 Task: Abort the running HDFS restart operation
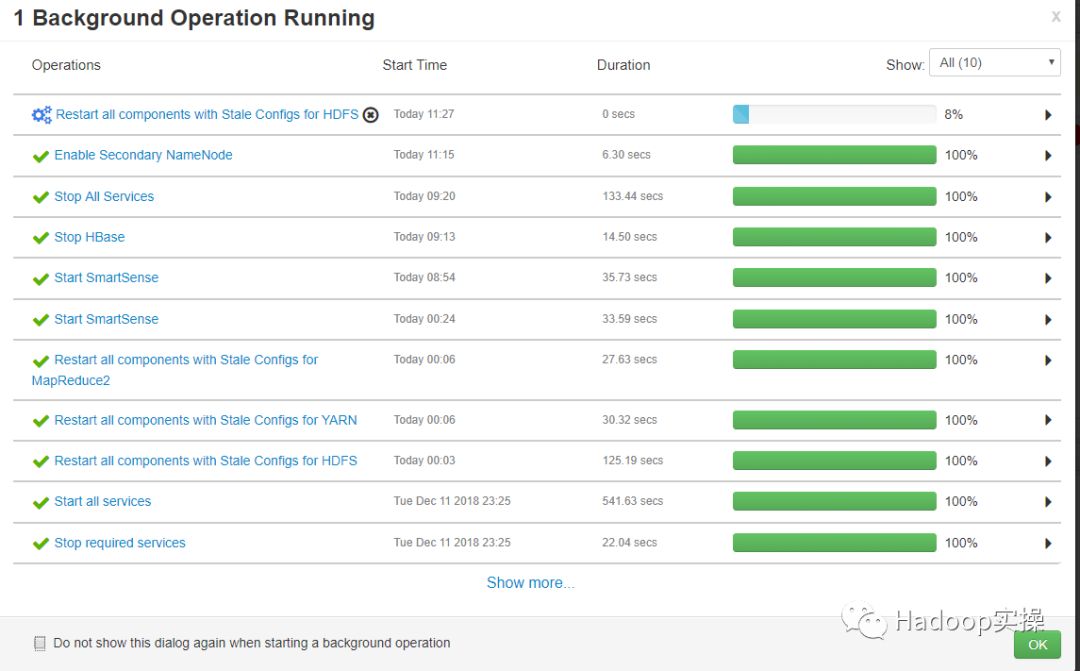[370, 115]
